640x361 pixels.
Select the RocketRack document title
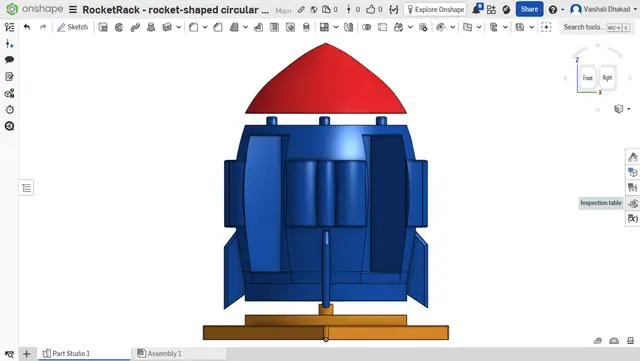[x=176, y=10]
